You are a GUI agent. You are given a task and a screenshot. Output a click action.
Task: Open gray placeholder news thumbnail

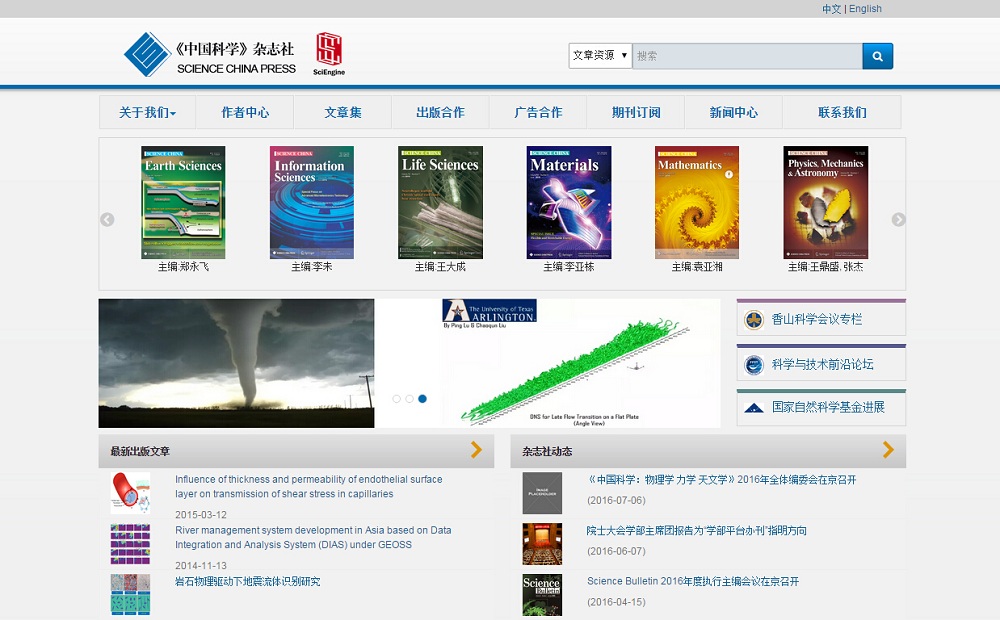pyautogui.click(x=542, y=492)
